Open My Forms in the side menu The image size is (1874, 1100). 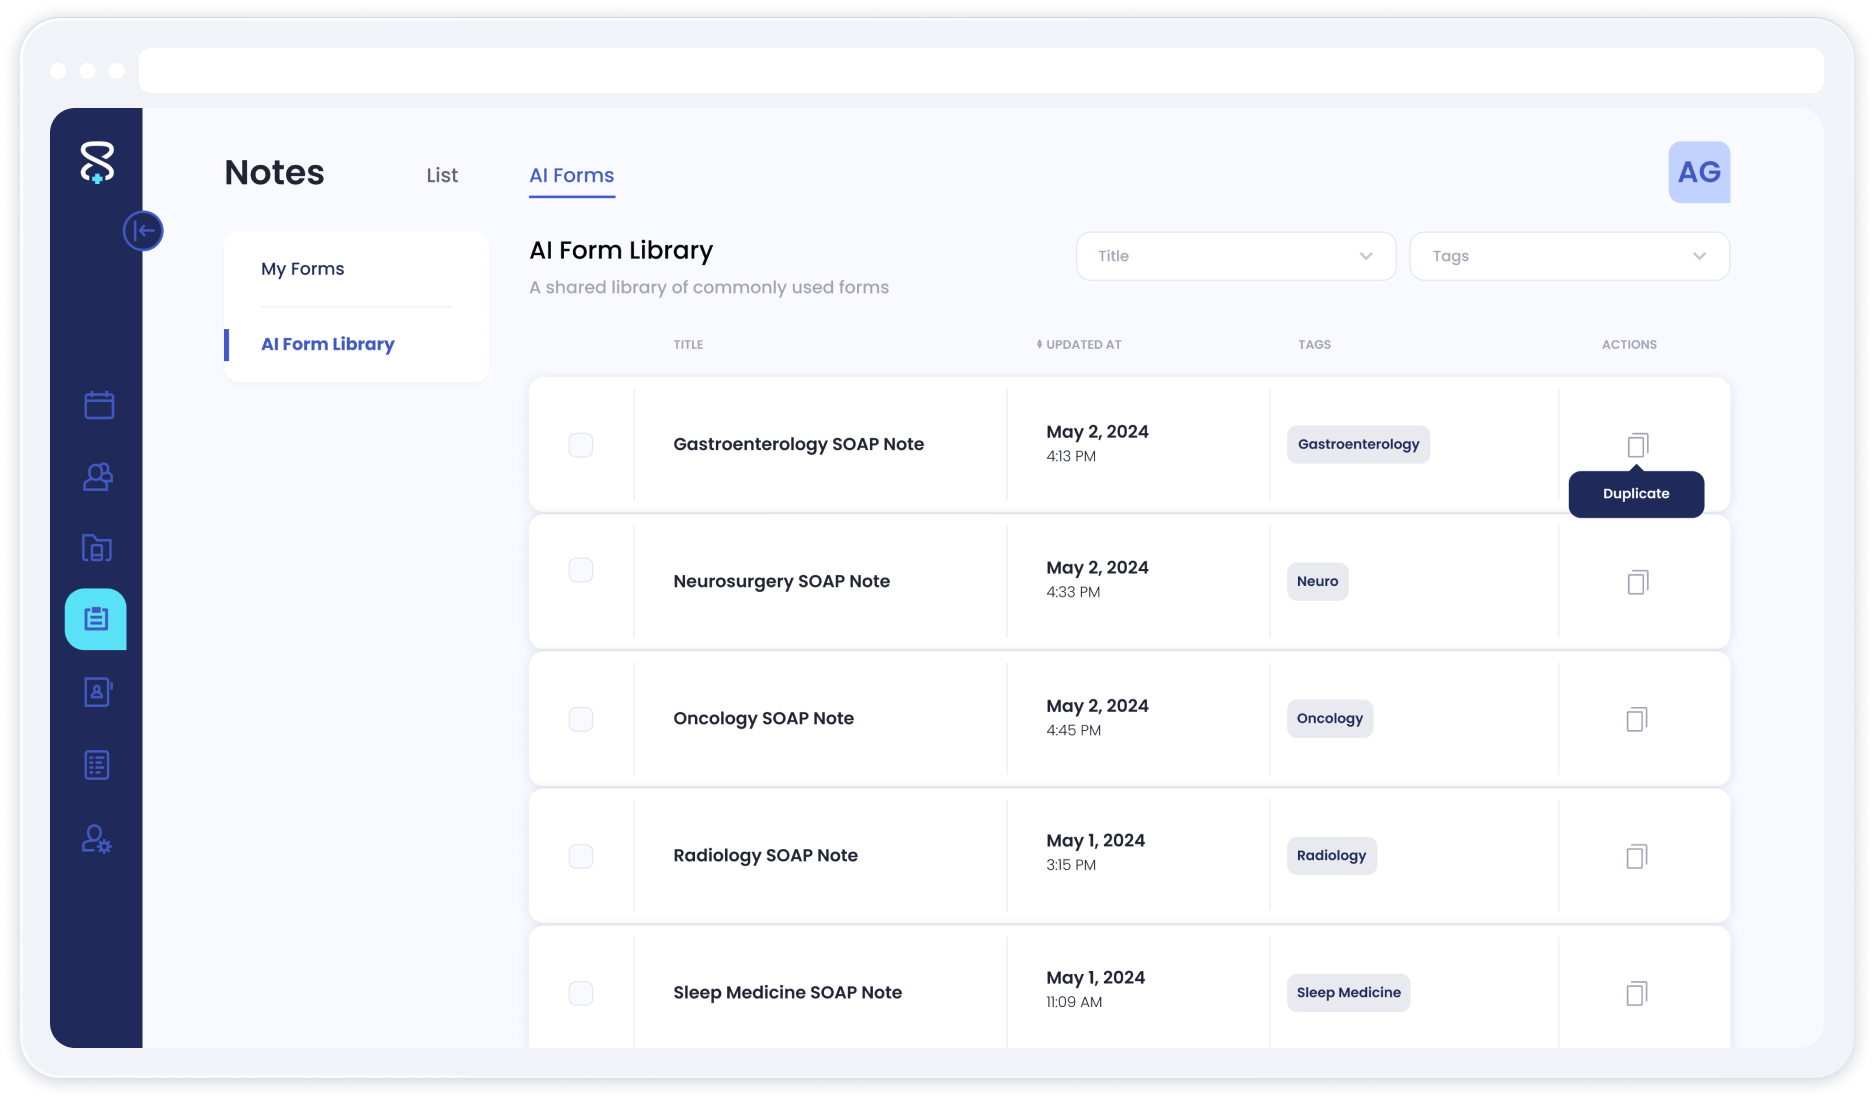(x=303, y=269)
